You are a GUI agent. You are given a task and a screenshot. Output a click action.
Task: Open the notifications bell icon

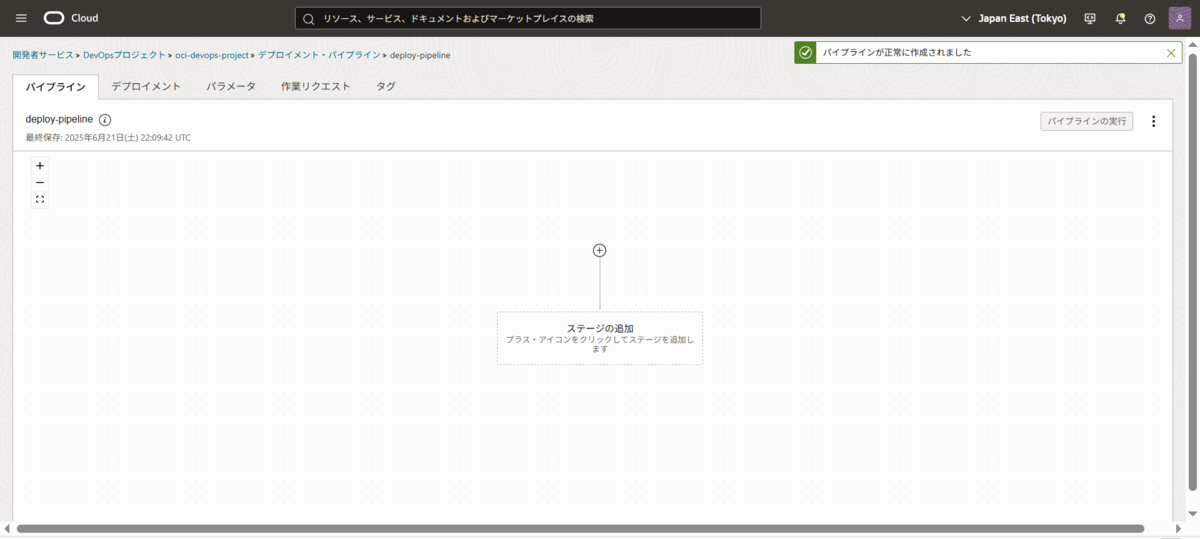click(x=1120, y=18)
